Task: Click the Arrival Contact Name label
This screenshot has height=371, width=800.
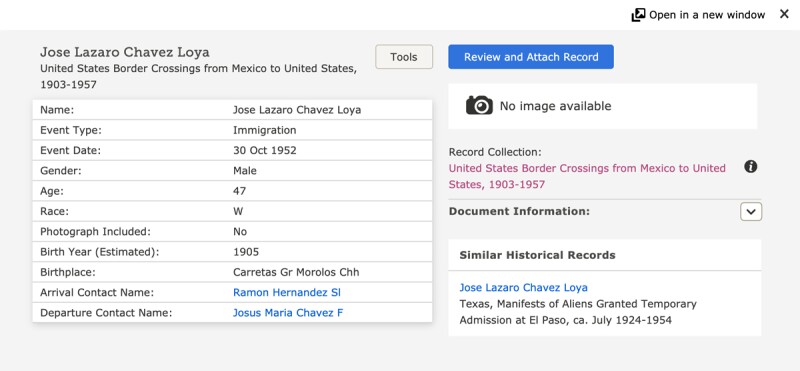Action: (x=97, y=292)
